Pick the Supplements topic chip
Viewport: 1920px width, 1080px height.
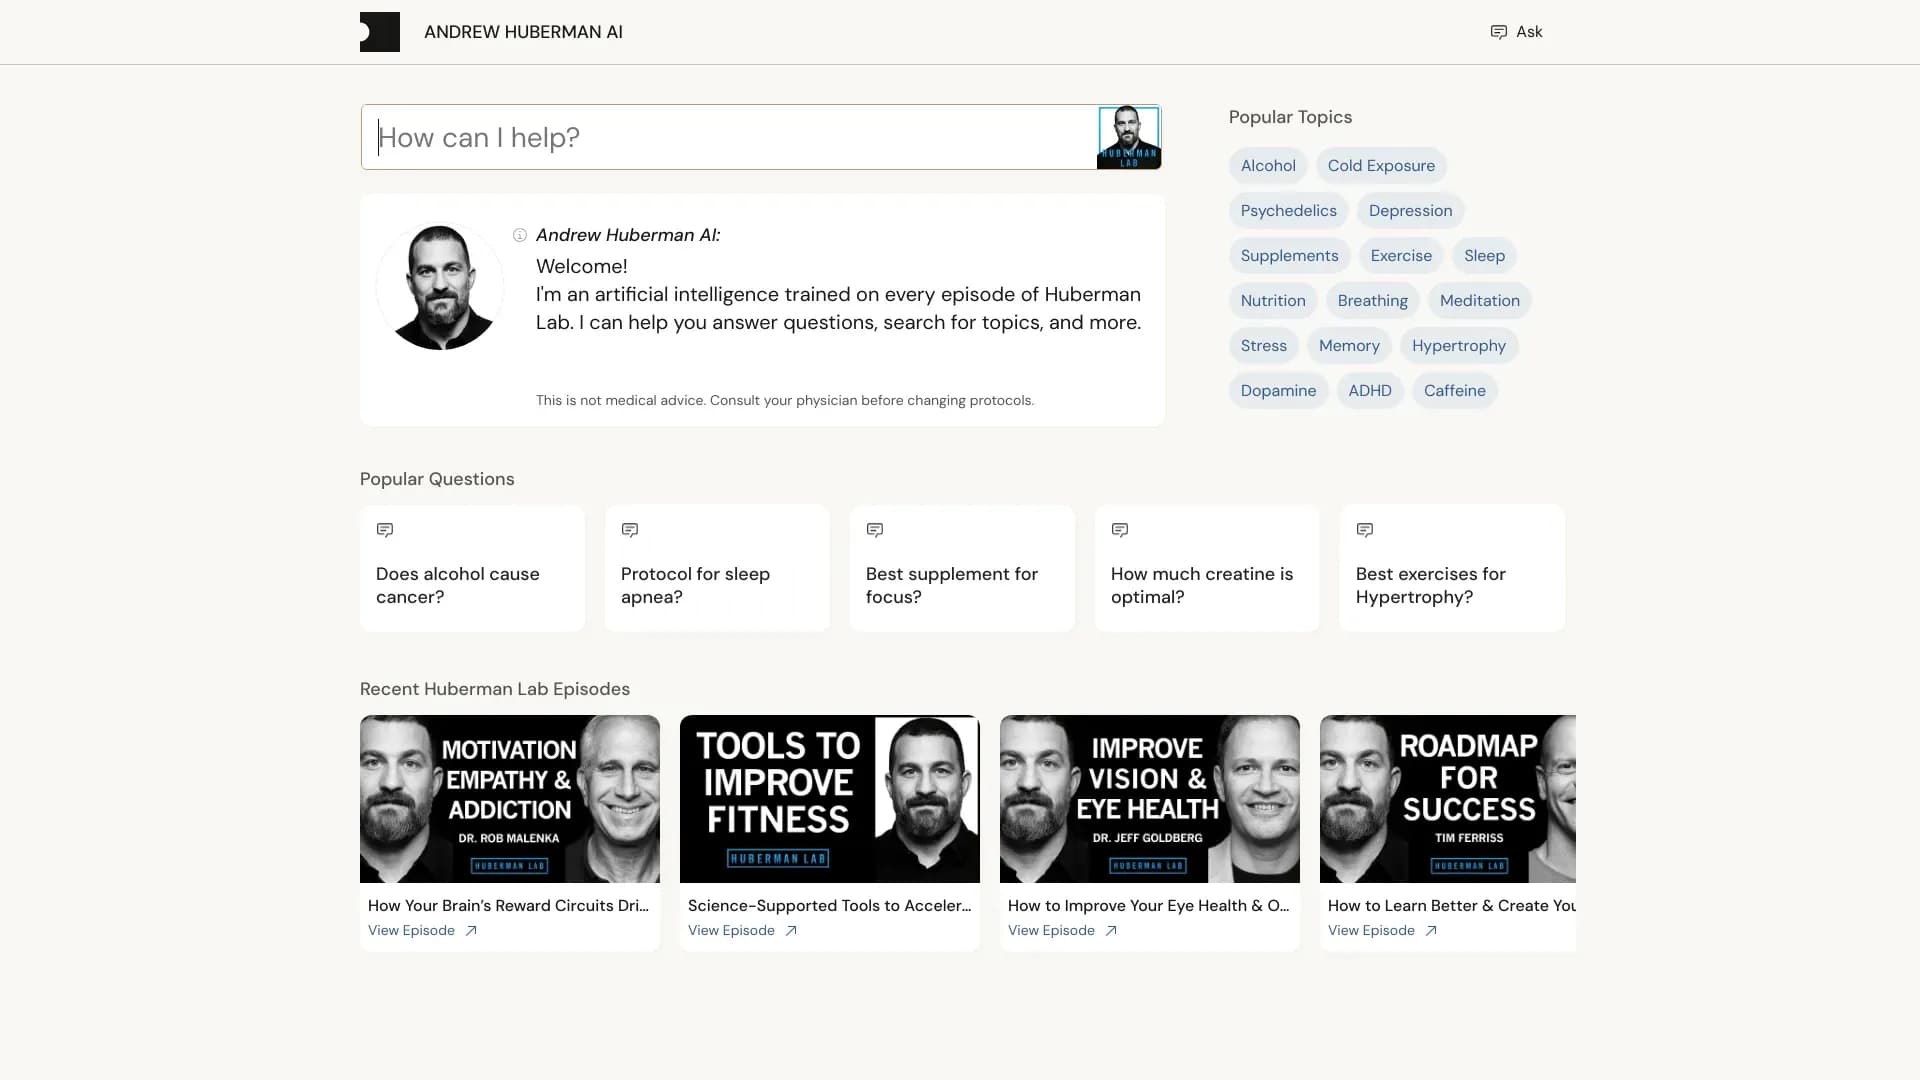click(x=1290, y=256)
